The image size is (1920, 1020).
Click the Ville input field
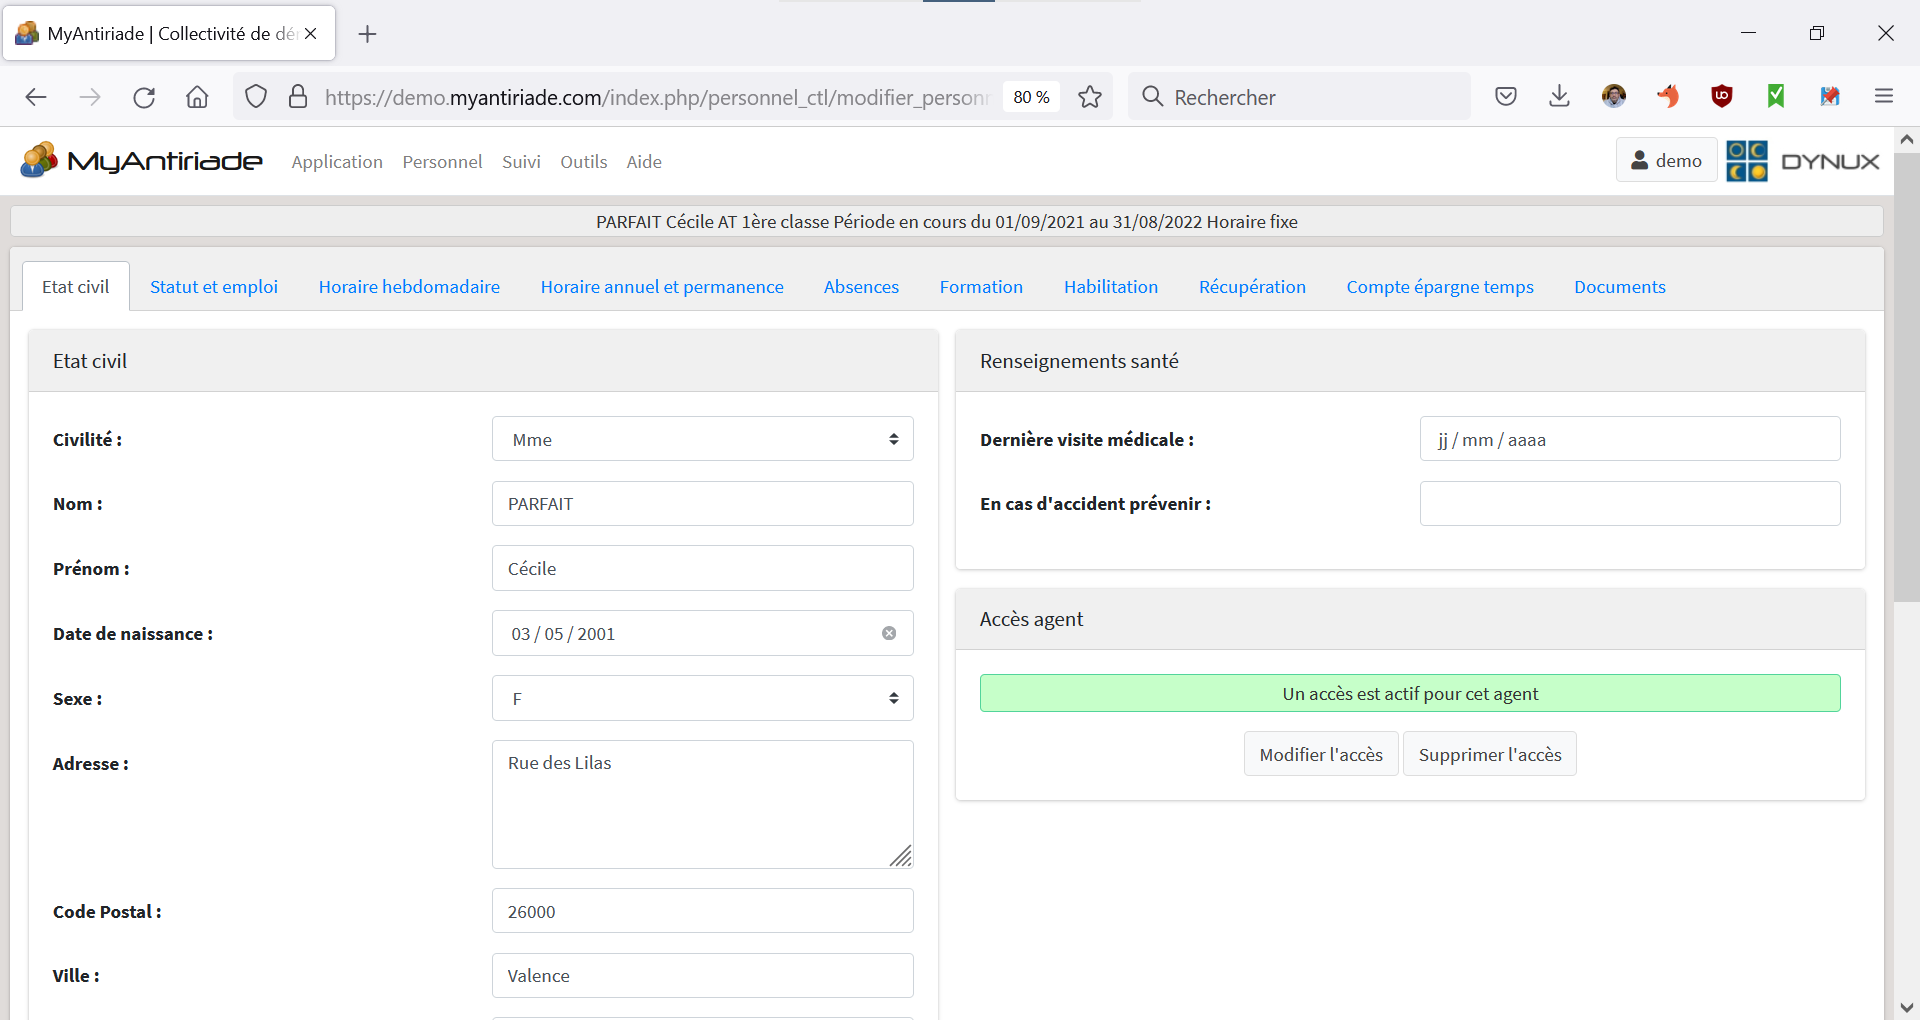coord(702,975)
